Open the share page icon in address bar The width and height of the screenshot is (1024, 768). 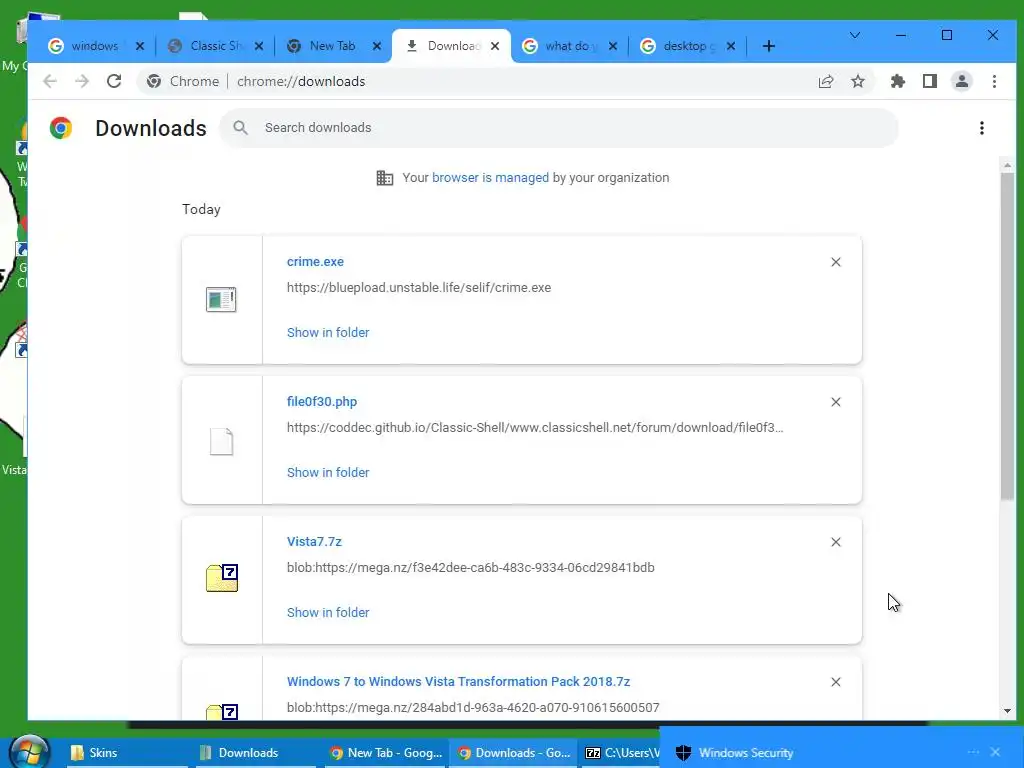(825, 81)
